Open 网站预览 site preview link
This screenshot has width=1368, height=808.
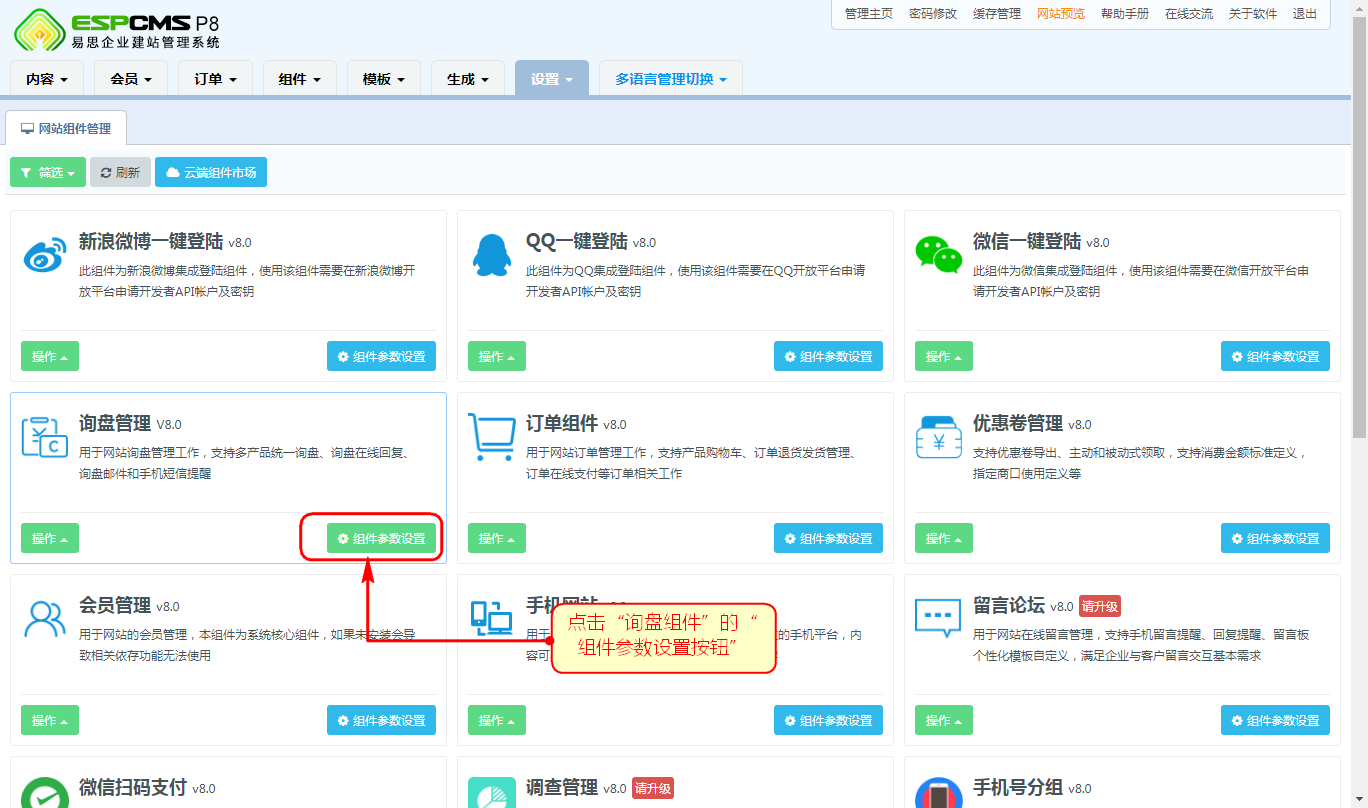click(1061, 14)
